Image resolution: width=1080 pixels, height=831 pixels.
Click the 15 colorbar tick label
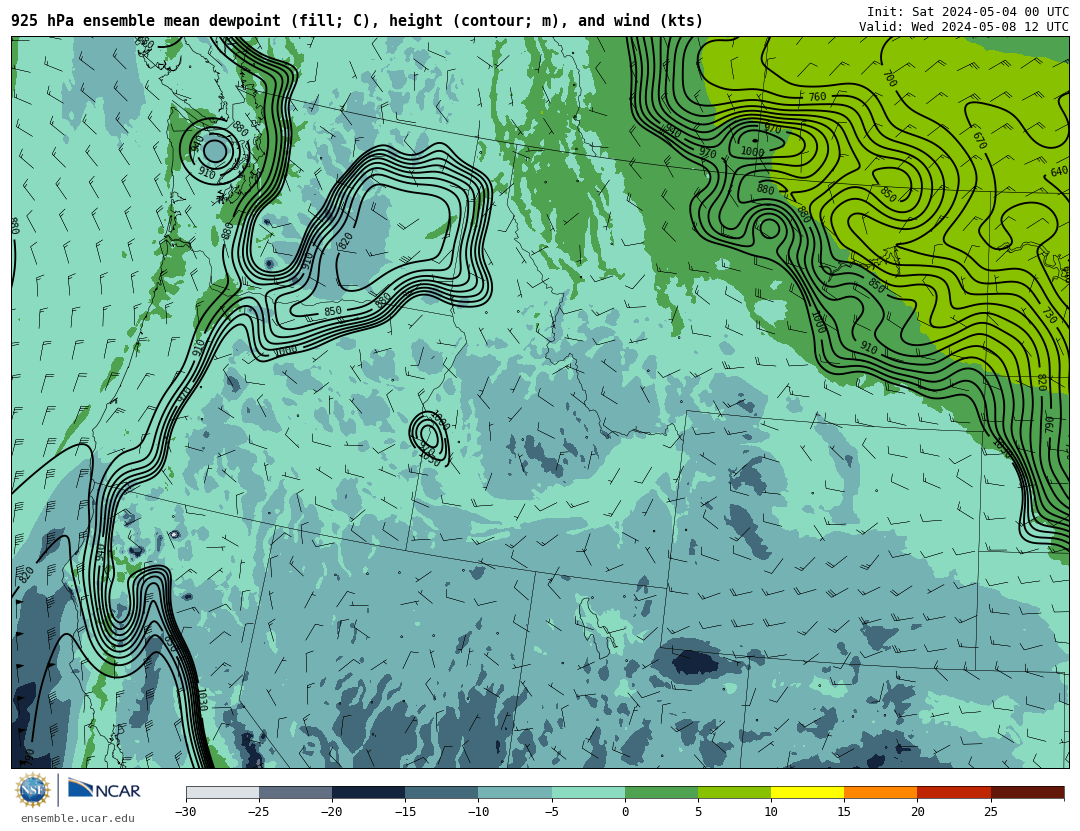click(x=844, y=812)
